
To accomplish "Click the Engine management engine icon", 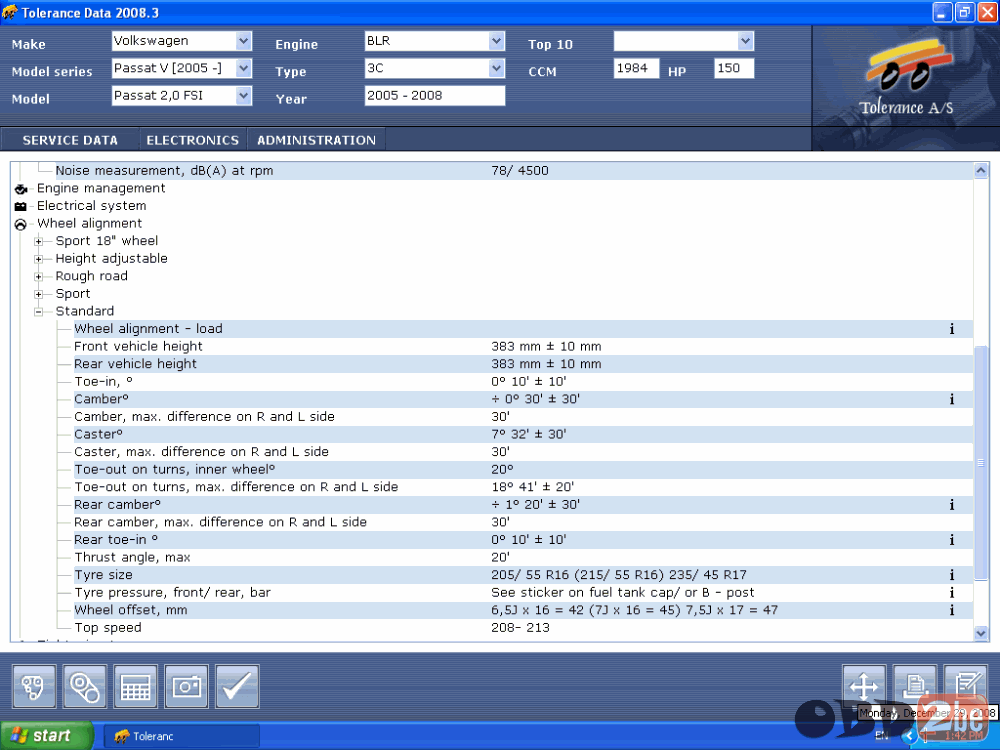I will pyautogui.click(x=20, y=189).
